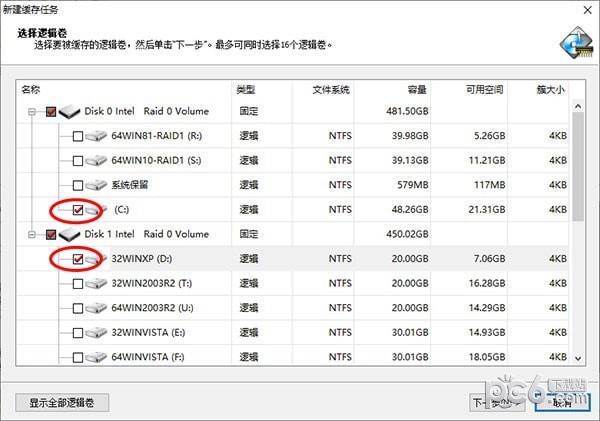Click the scrollbar down arrow

[x=578, y=359]
